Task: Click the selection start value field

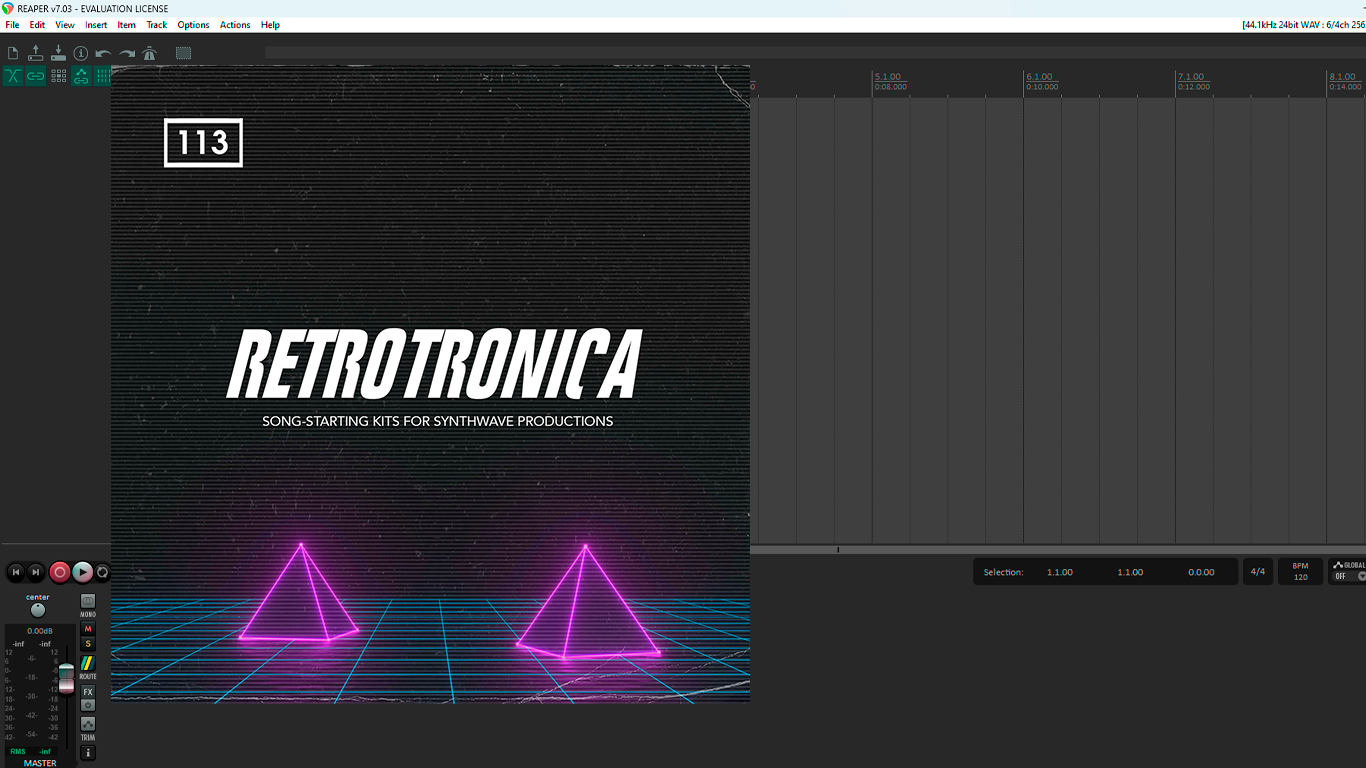Action: (x=1060, y=572)
